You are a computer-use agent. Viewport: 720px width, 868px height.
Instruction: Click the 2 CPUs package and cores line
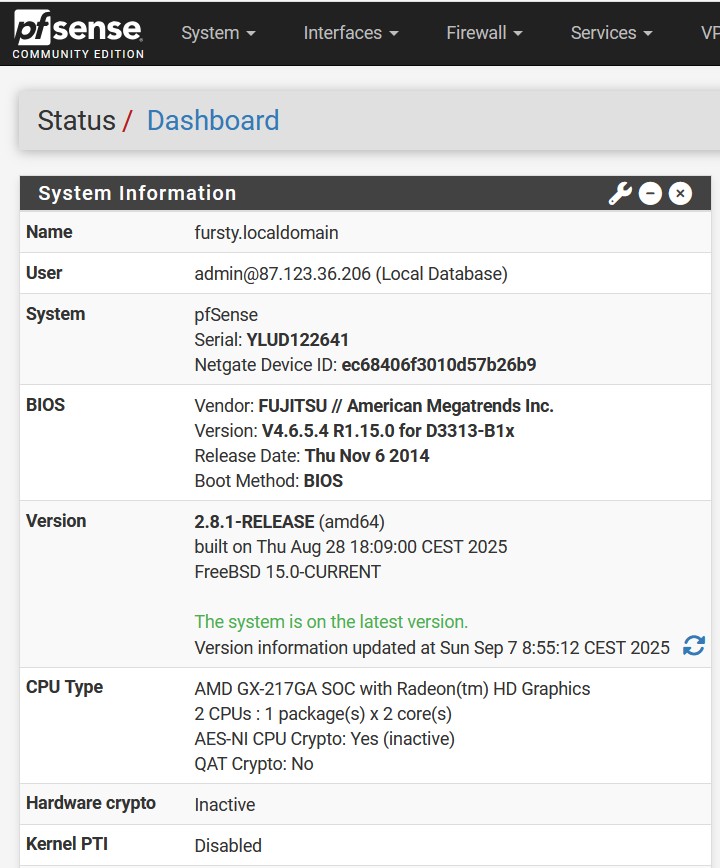pyautogui.click(x=323, y=714)
